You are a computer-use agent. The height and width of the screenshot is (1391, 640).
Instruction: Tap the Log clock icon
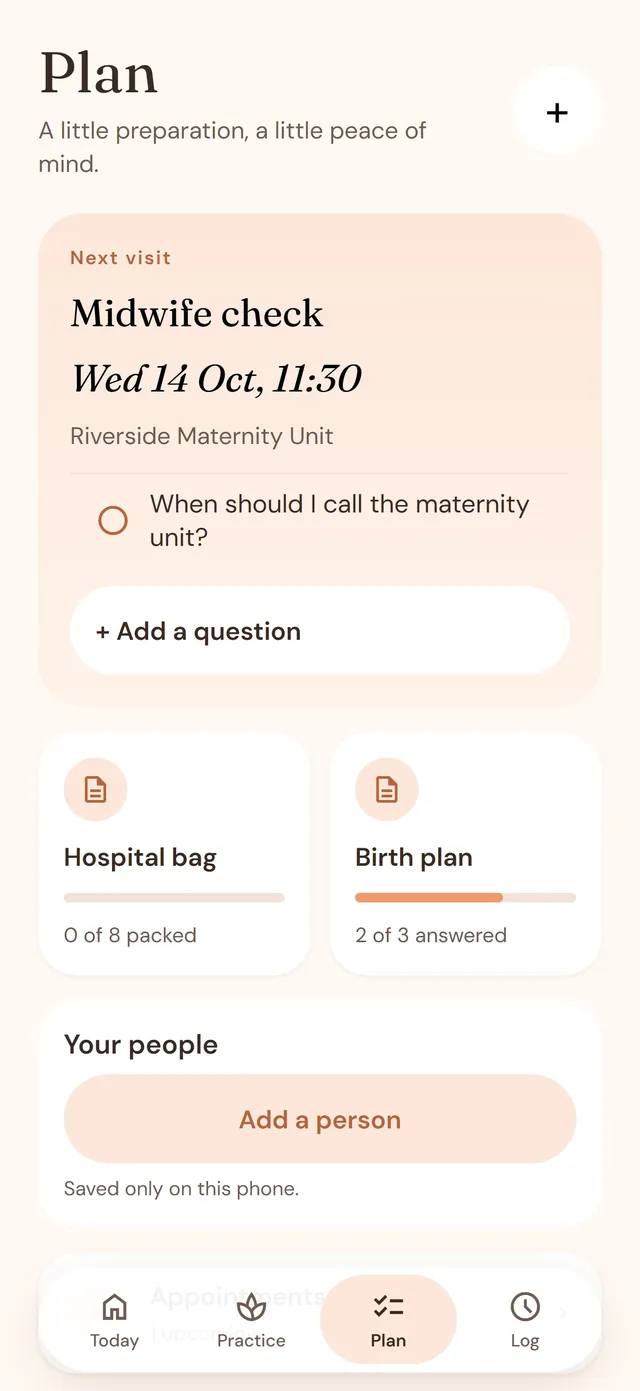click(x=525, y=1306)
